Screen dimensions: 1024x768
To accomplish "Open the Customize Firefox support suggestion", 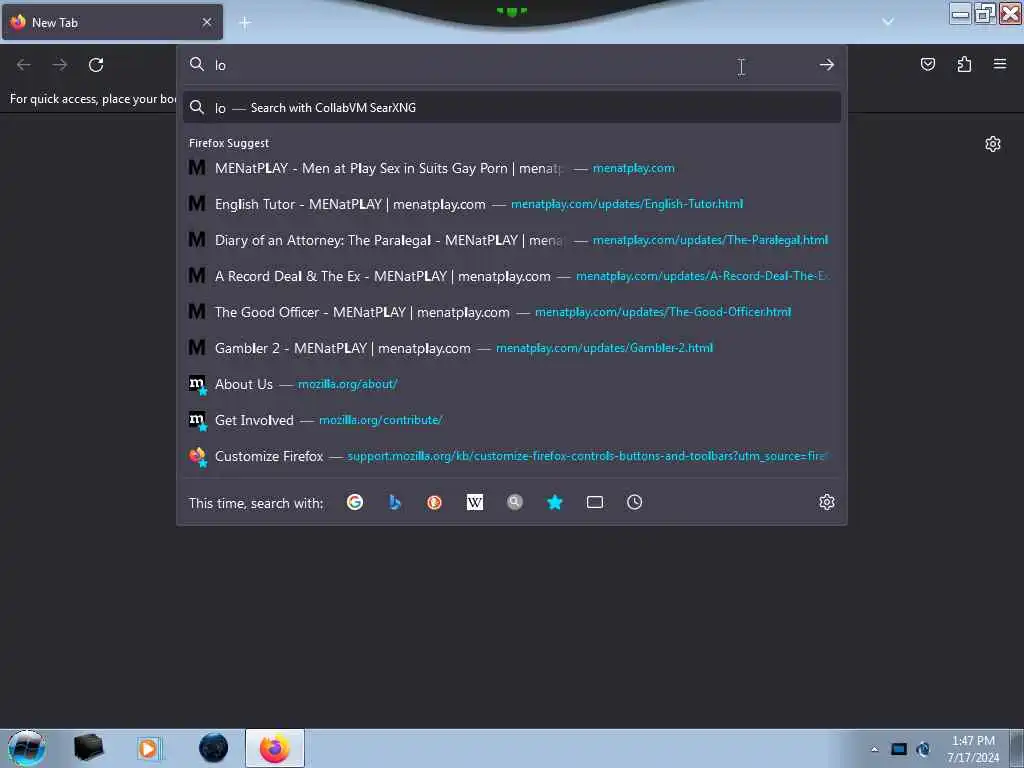I will pos(512,456).
